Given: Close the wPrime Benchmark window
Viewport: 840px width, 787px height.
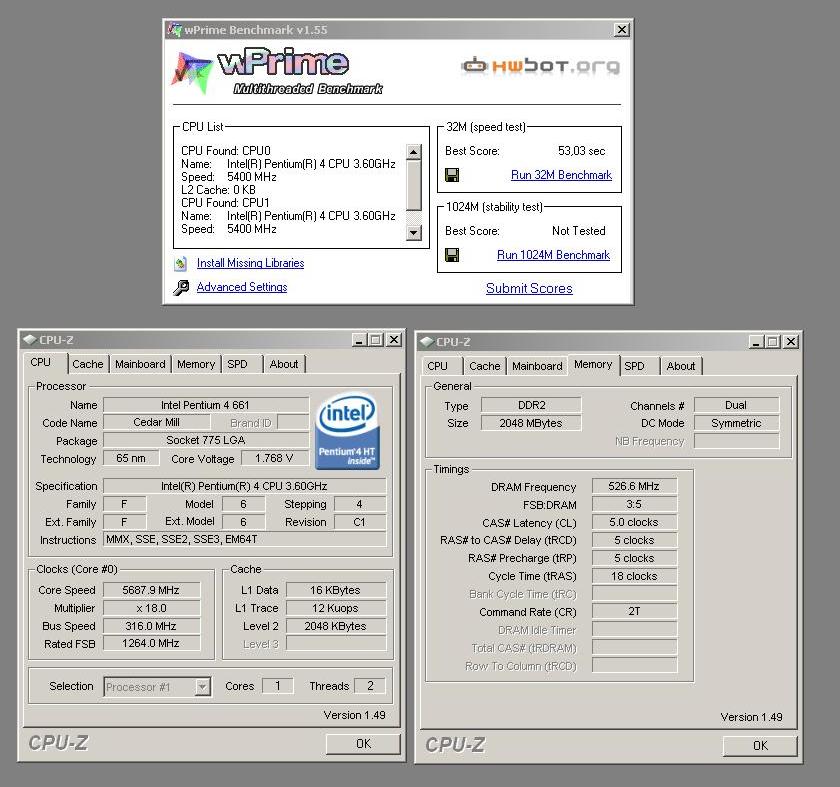Looking at the screenshot, I should click(621, 30).
